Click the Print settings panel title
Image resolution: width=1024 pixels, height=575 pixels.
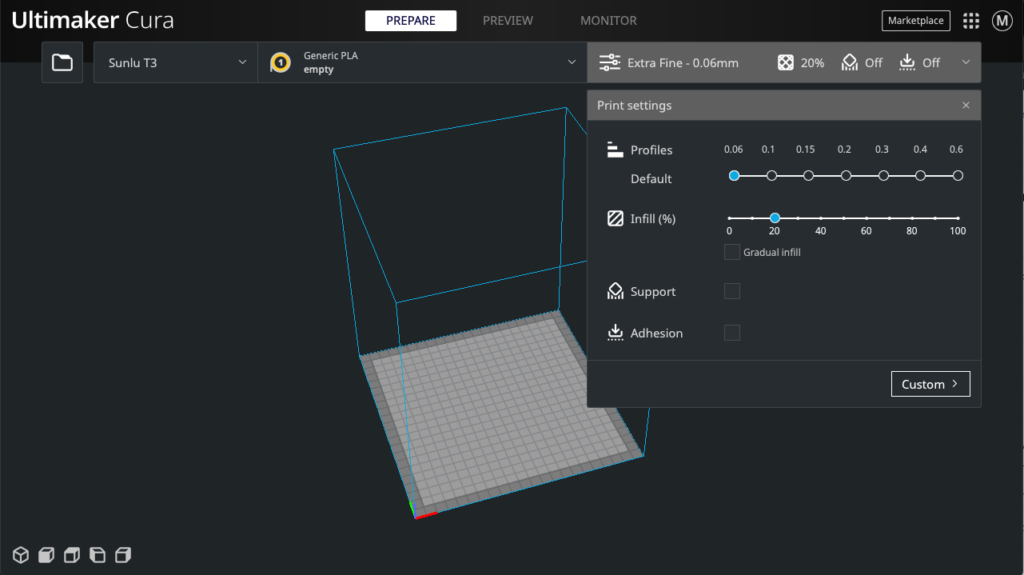pyautogui.click(x=634, y=105)
